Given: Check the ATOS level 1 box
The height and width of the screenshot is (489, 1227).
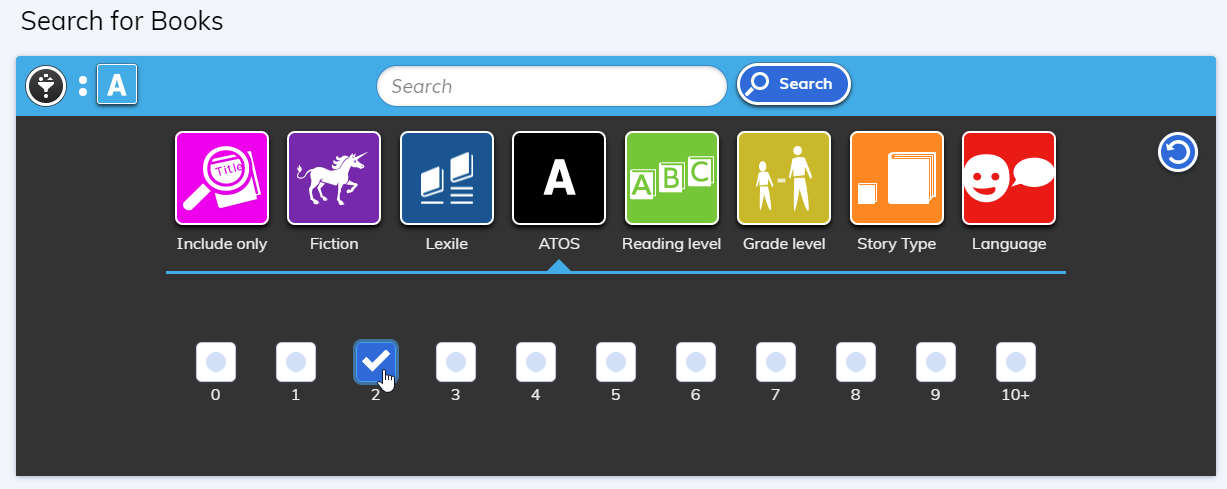Looking at the screenshot, I should [x=296, y=362].
